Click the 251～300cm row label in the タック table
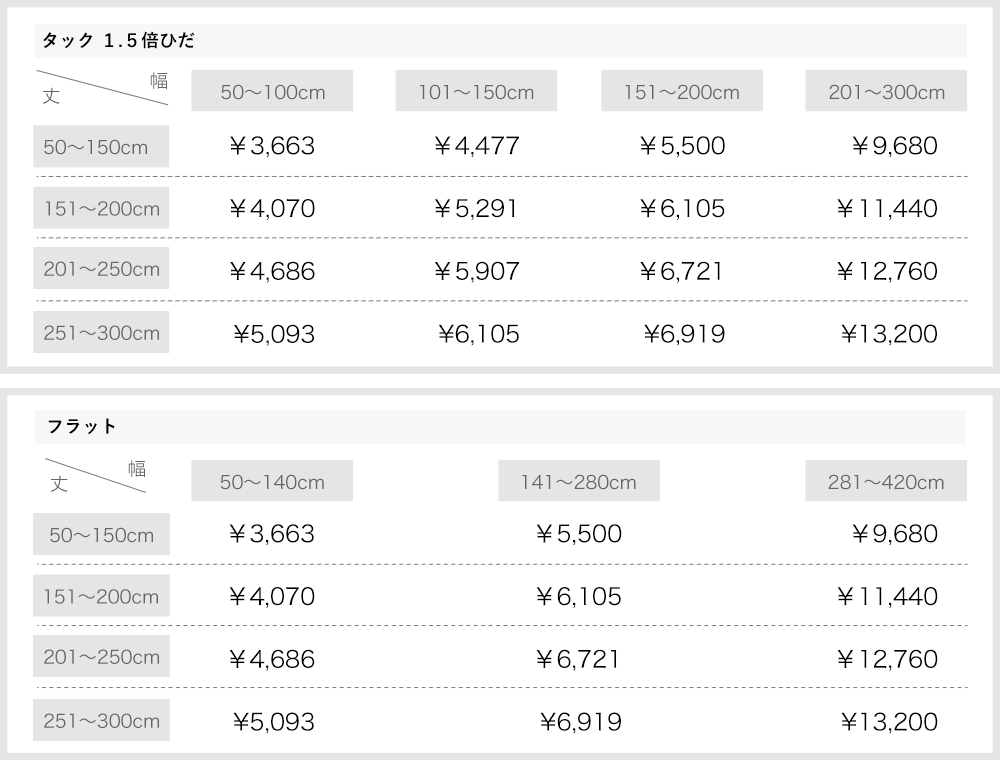Screen dimensions: 1000x760 (101, 332)
